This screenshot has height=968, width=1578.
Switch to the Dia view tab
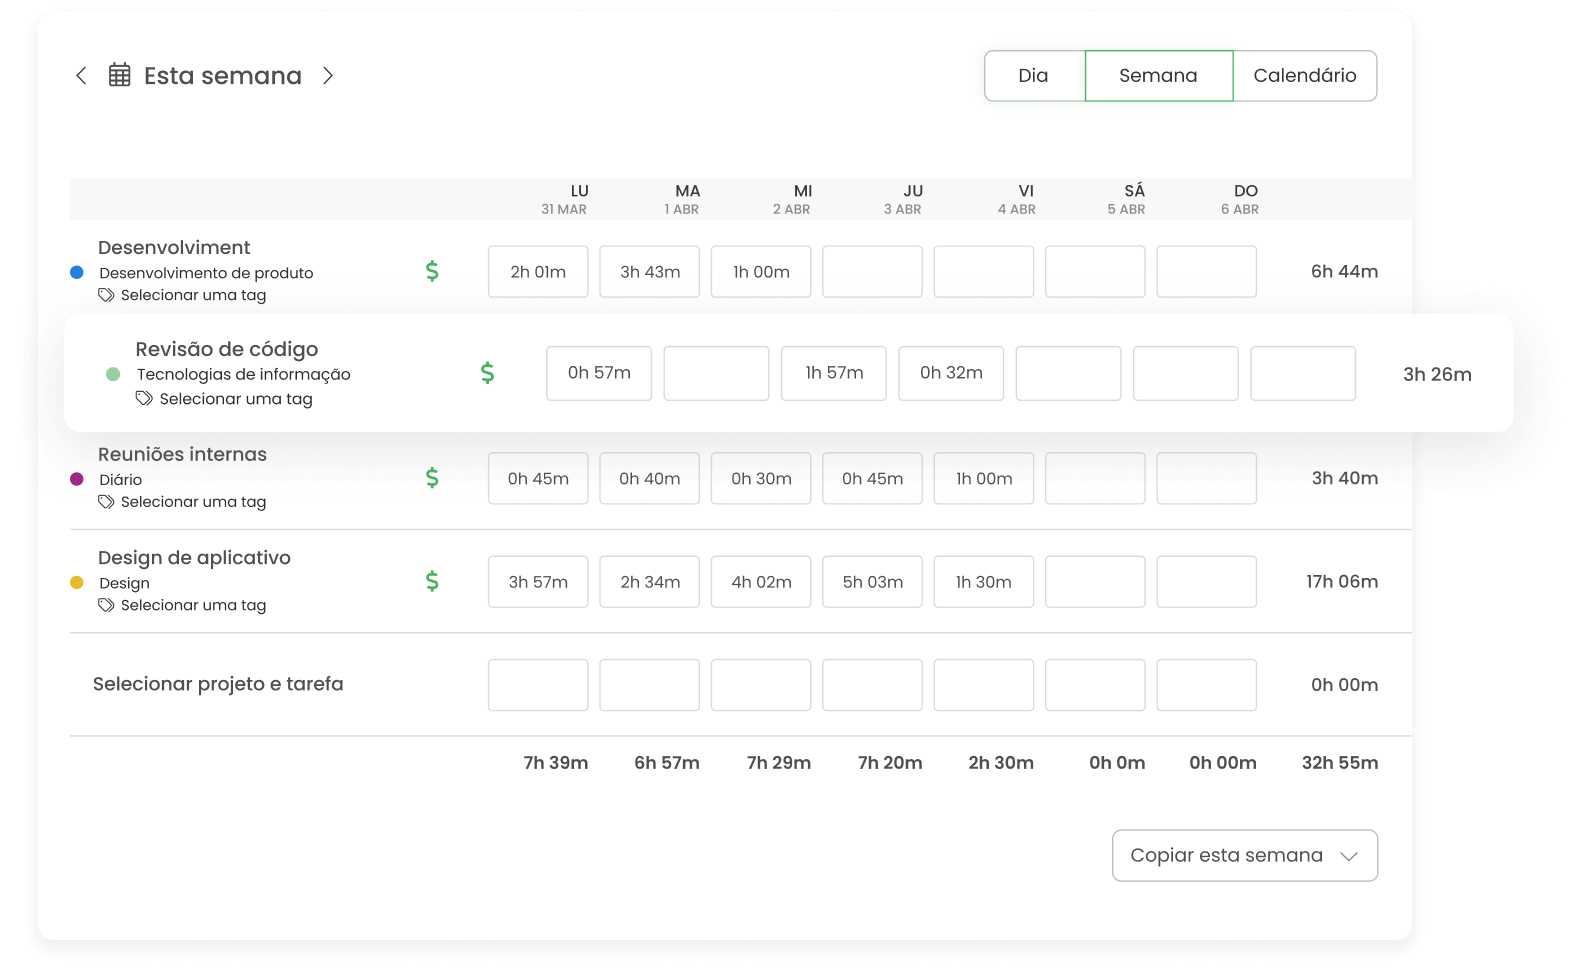pyautogui.click(x=1033, y=76)
